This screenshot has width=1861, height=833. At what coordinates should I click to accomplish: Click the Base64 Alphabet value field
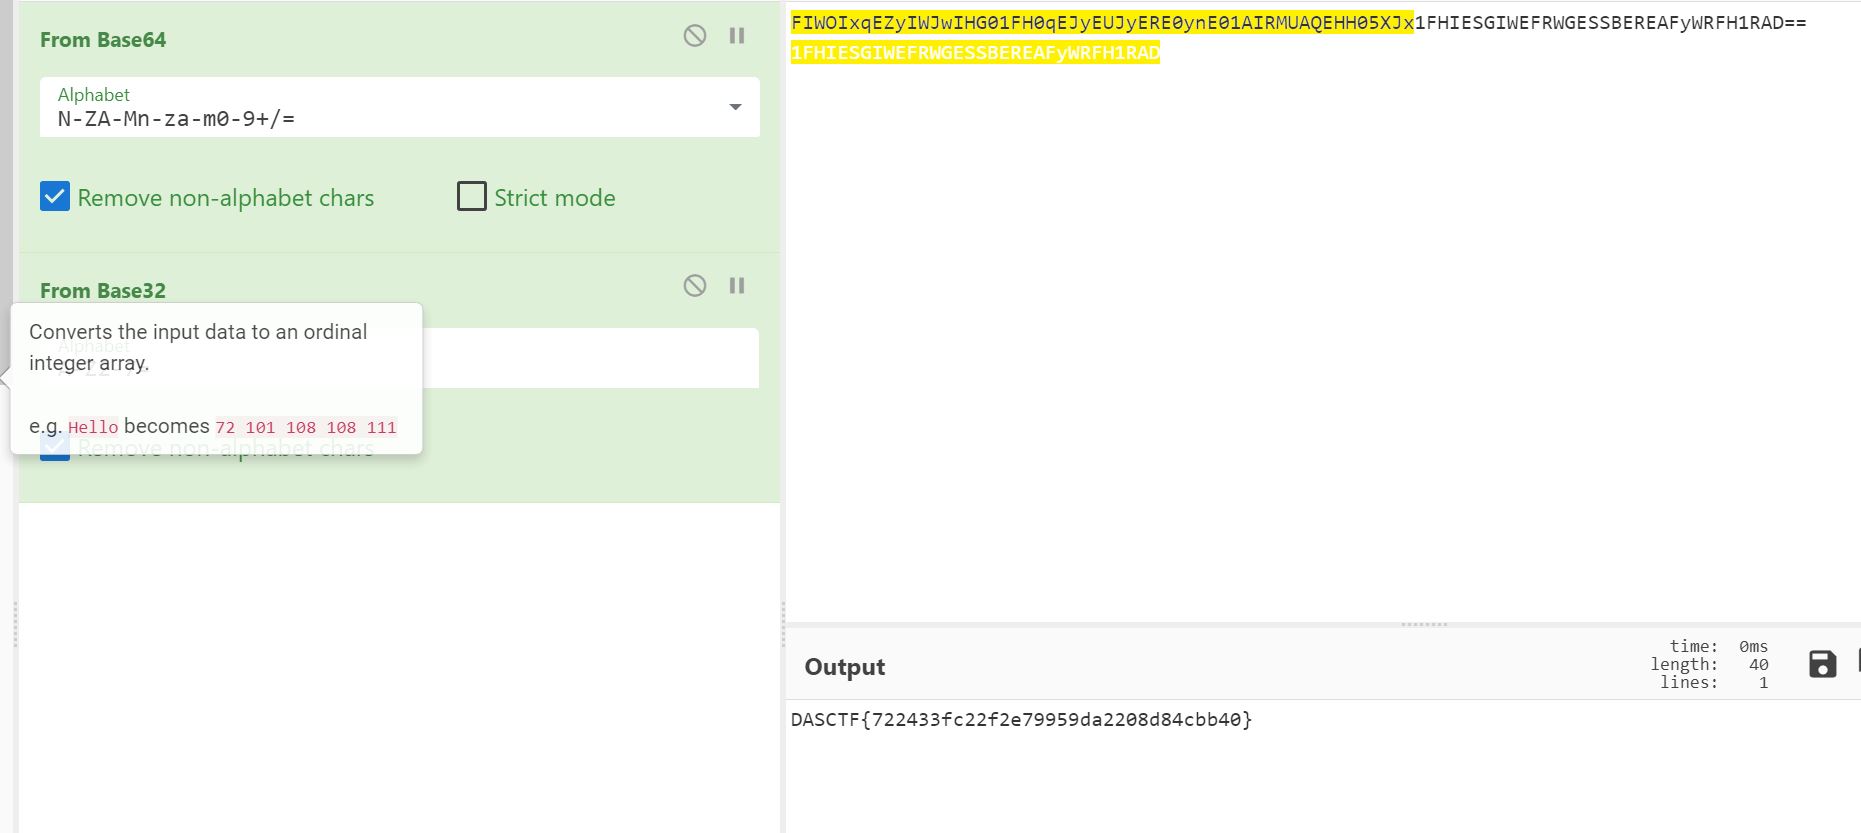[x=400, y=107]
